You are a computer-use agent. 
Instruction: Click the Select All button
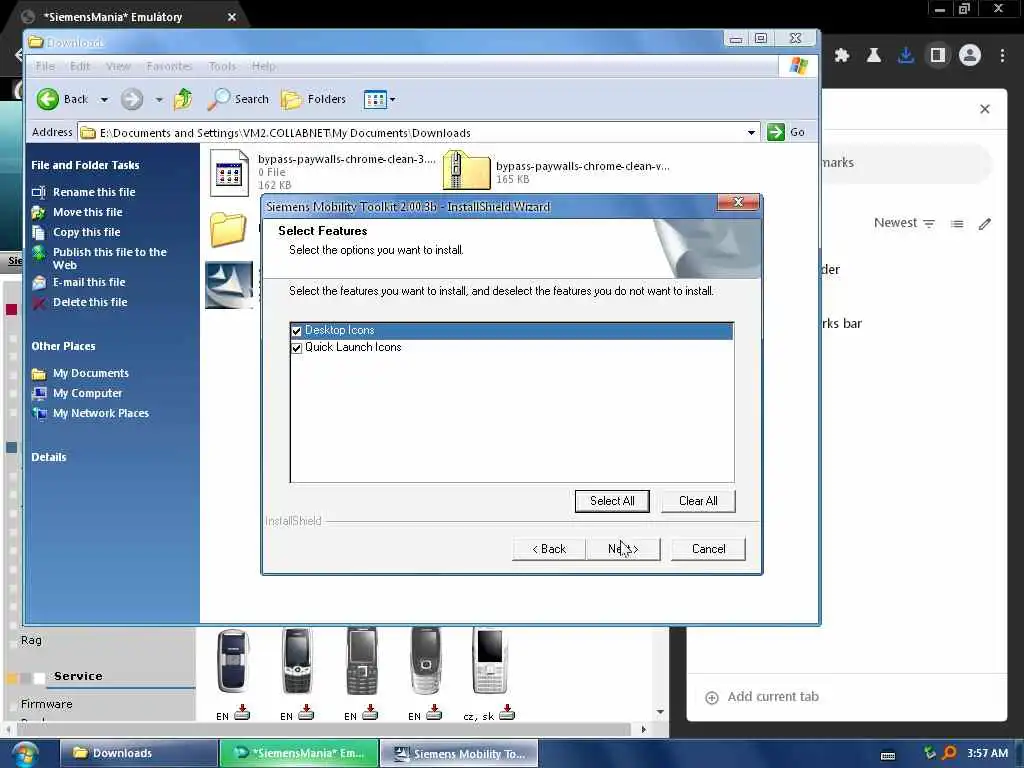612,501
